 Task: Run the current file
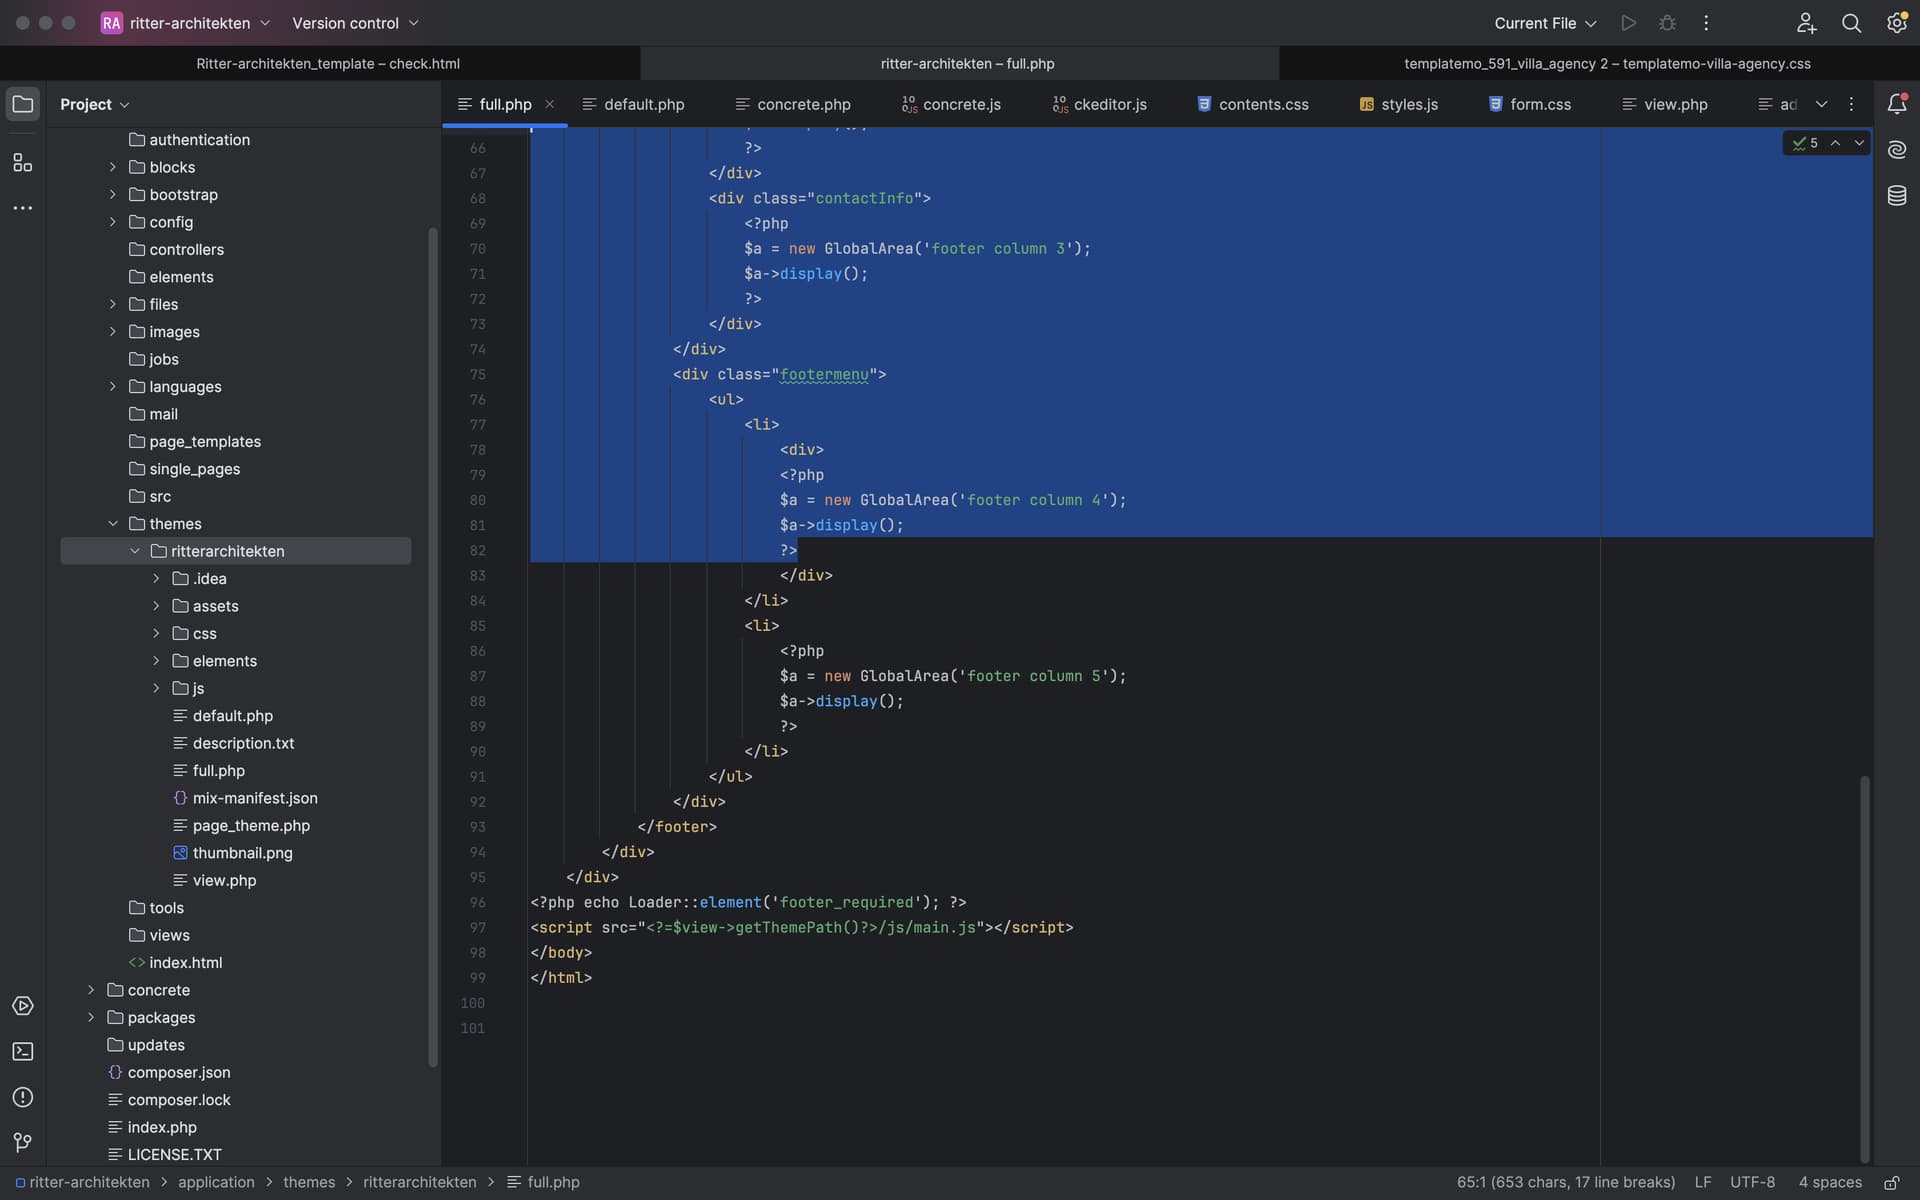pos(1629,23)
